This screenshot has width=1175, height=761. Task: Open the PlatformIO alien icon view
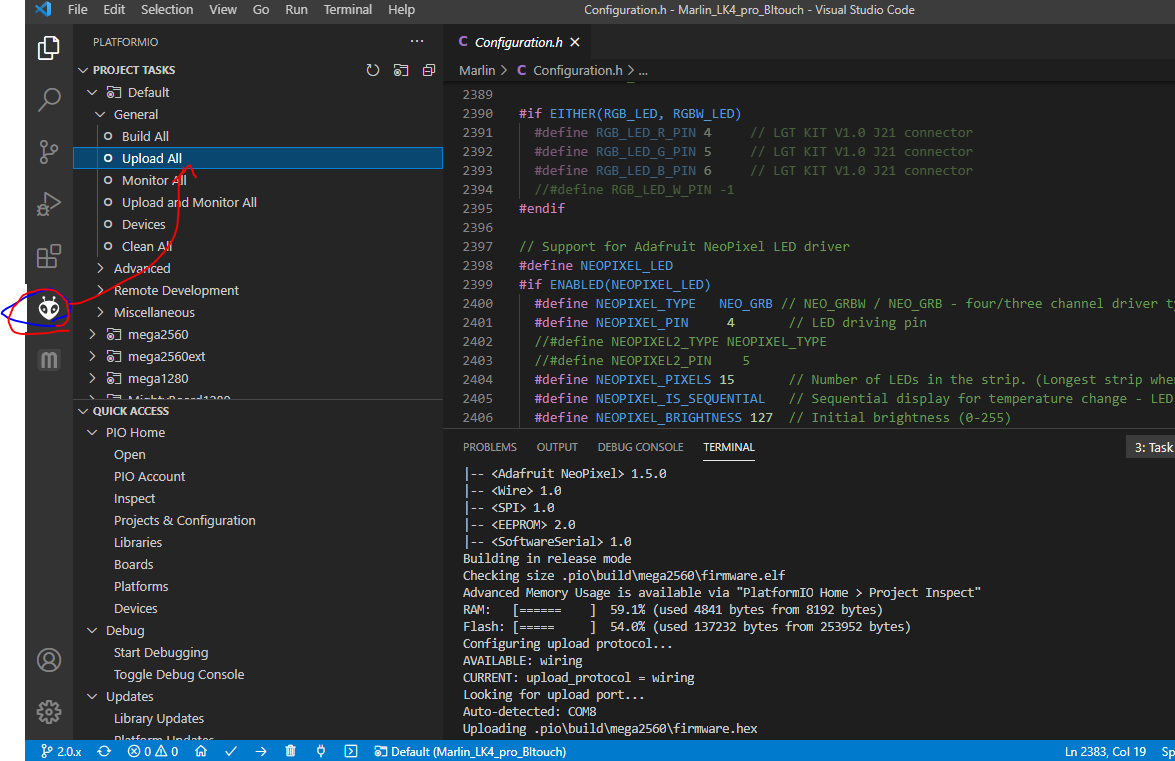(x=49, y=308)
